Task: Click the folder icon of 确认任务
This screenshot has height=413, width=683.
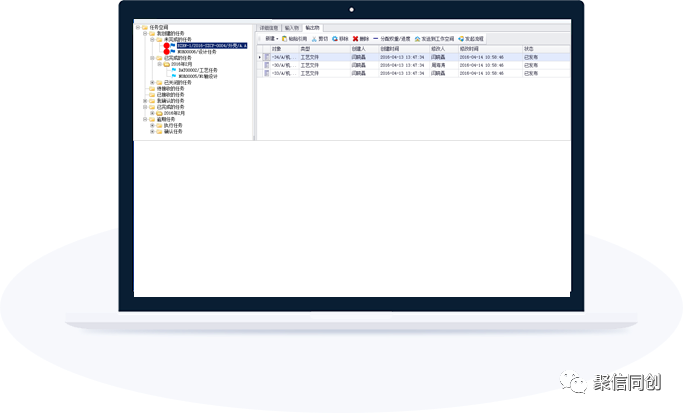Action: click(x=159, y=131)
